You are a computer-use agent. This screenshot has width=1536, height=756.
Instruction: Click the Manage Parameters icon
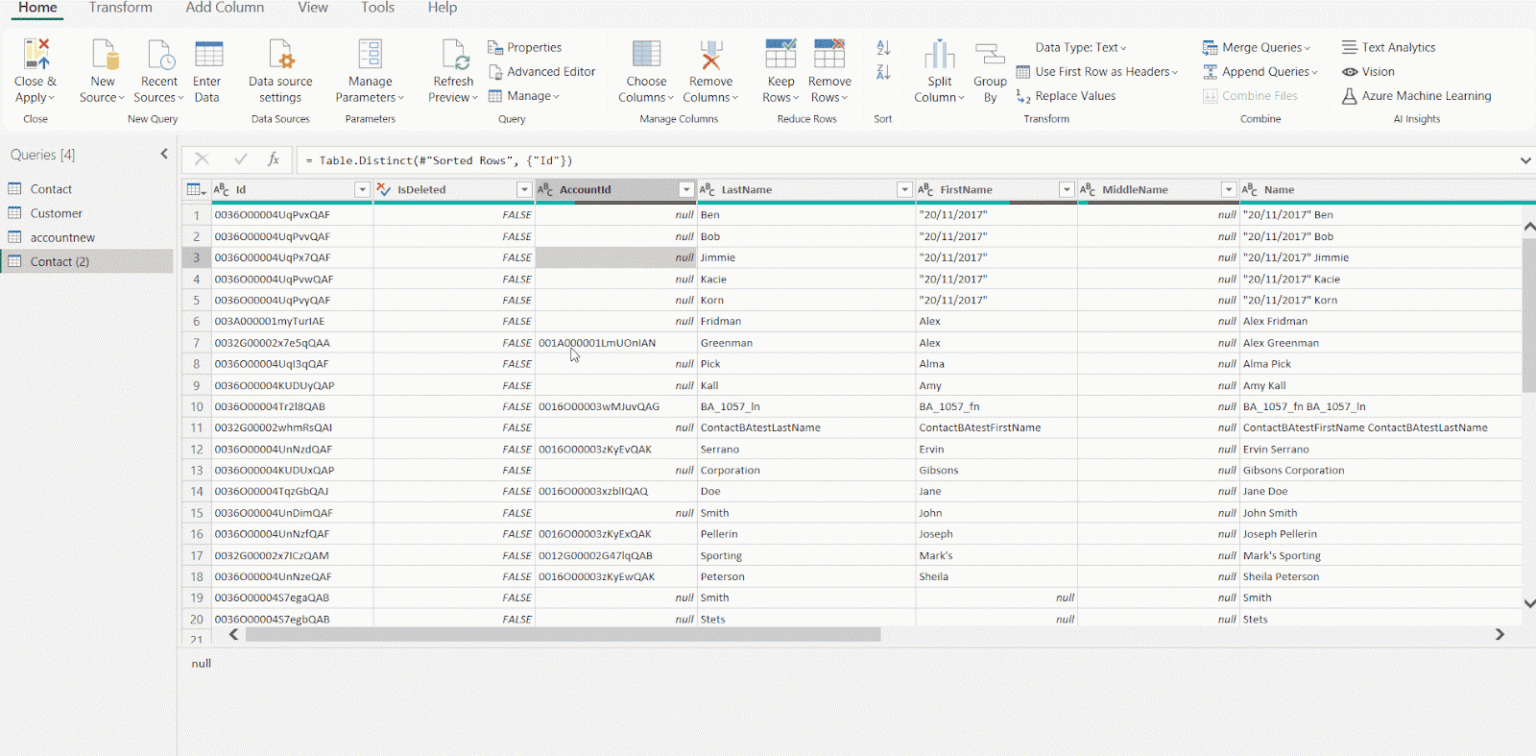(x=370, y=54)
